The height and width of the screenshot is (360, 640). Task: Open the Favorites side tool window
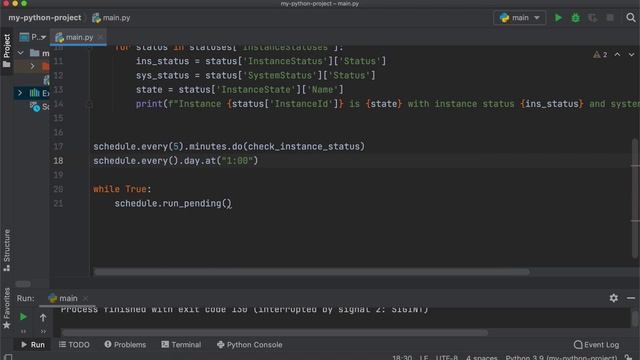[7, 308]
